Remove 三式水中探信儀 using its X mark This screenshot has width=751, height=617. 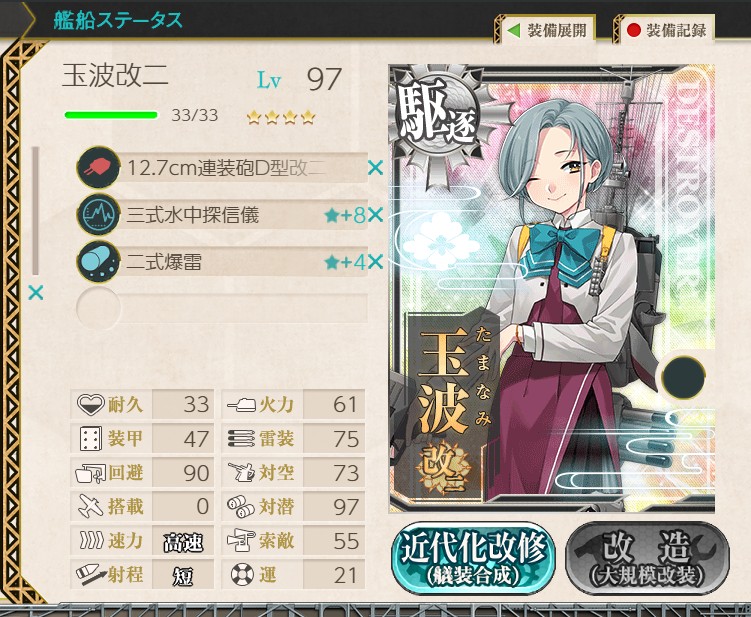376,215
